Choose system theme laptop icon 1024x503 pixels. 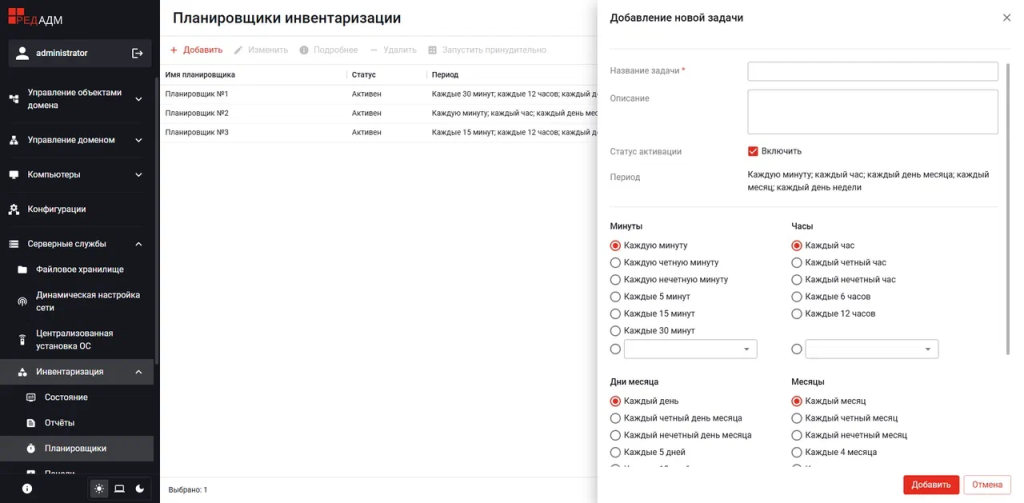tap(119, 488)
